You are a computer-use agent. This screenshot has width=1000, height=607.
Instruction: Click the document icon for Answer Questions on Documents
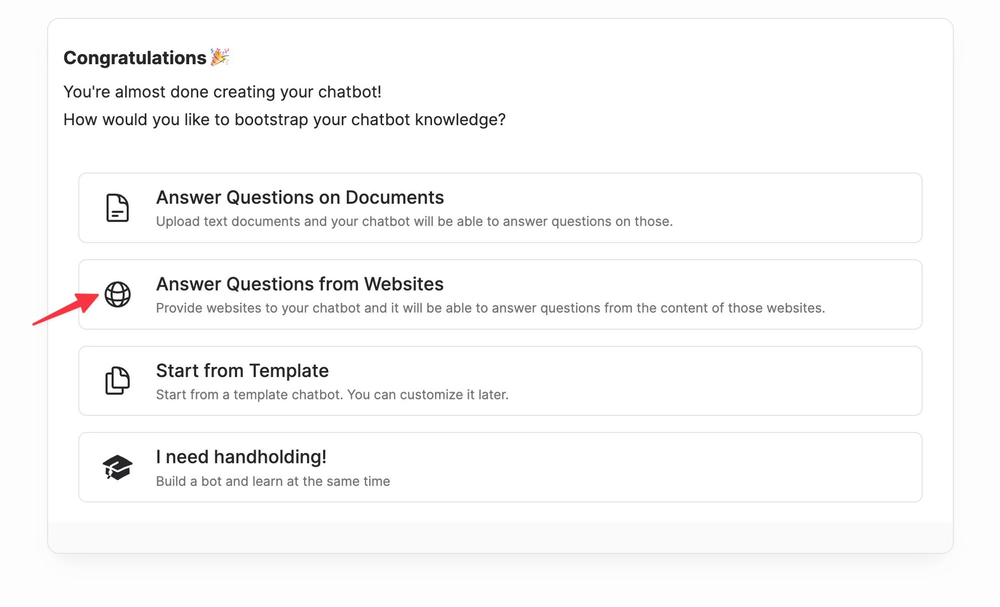tap(118, 208)
